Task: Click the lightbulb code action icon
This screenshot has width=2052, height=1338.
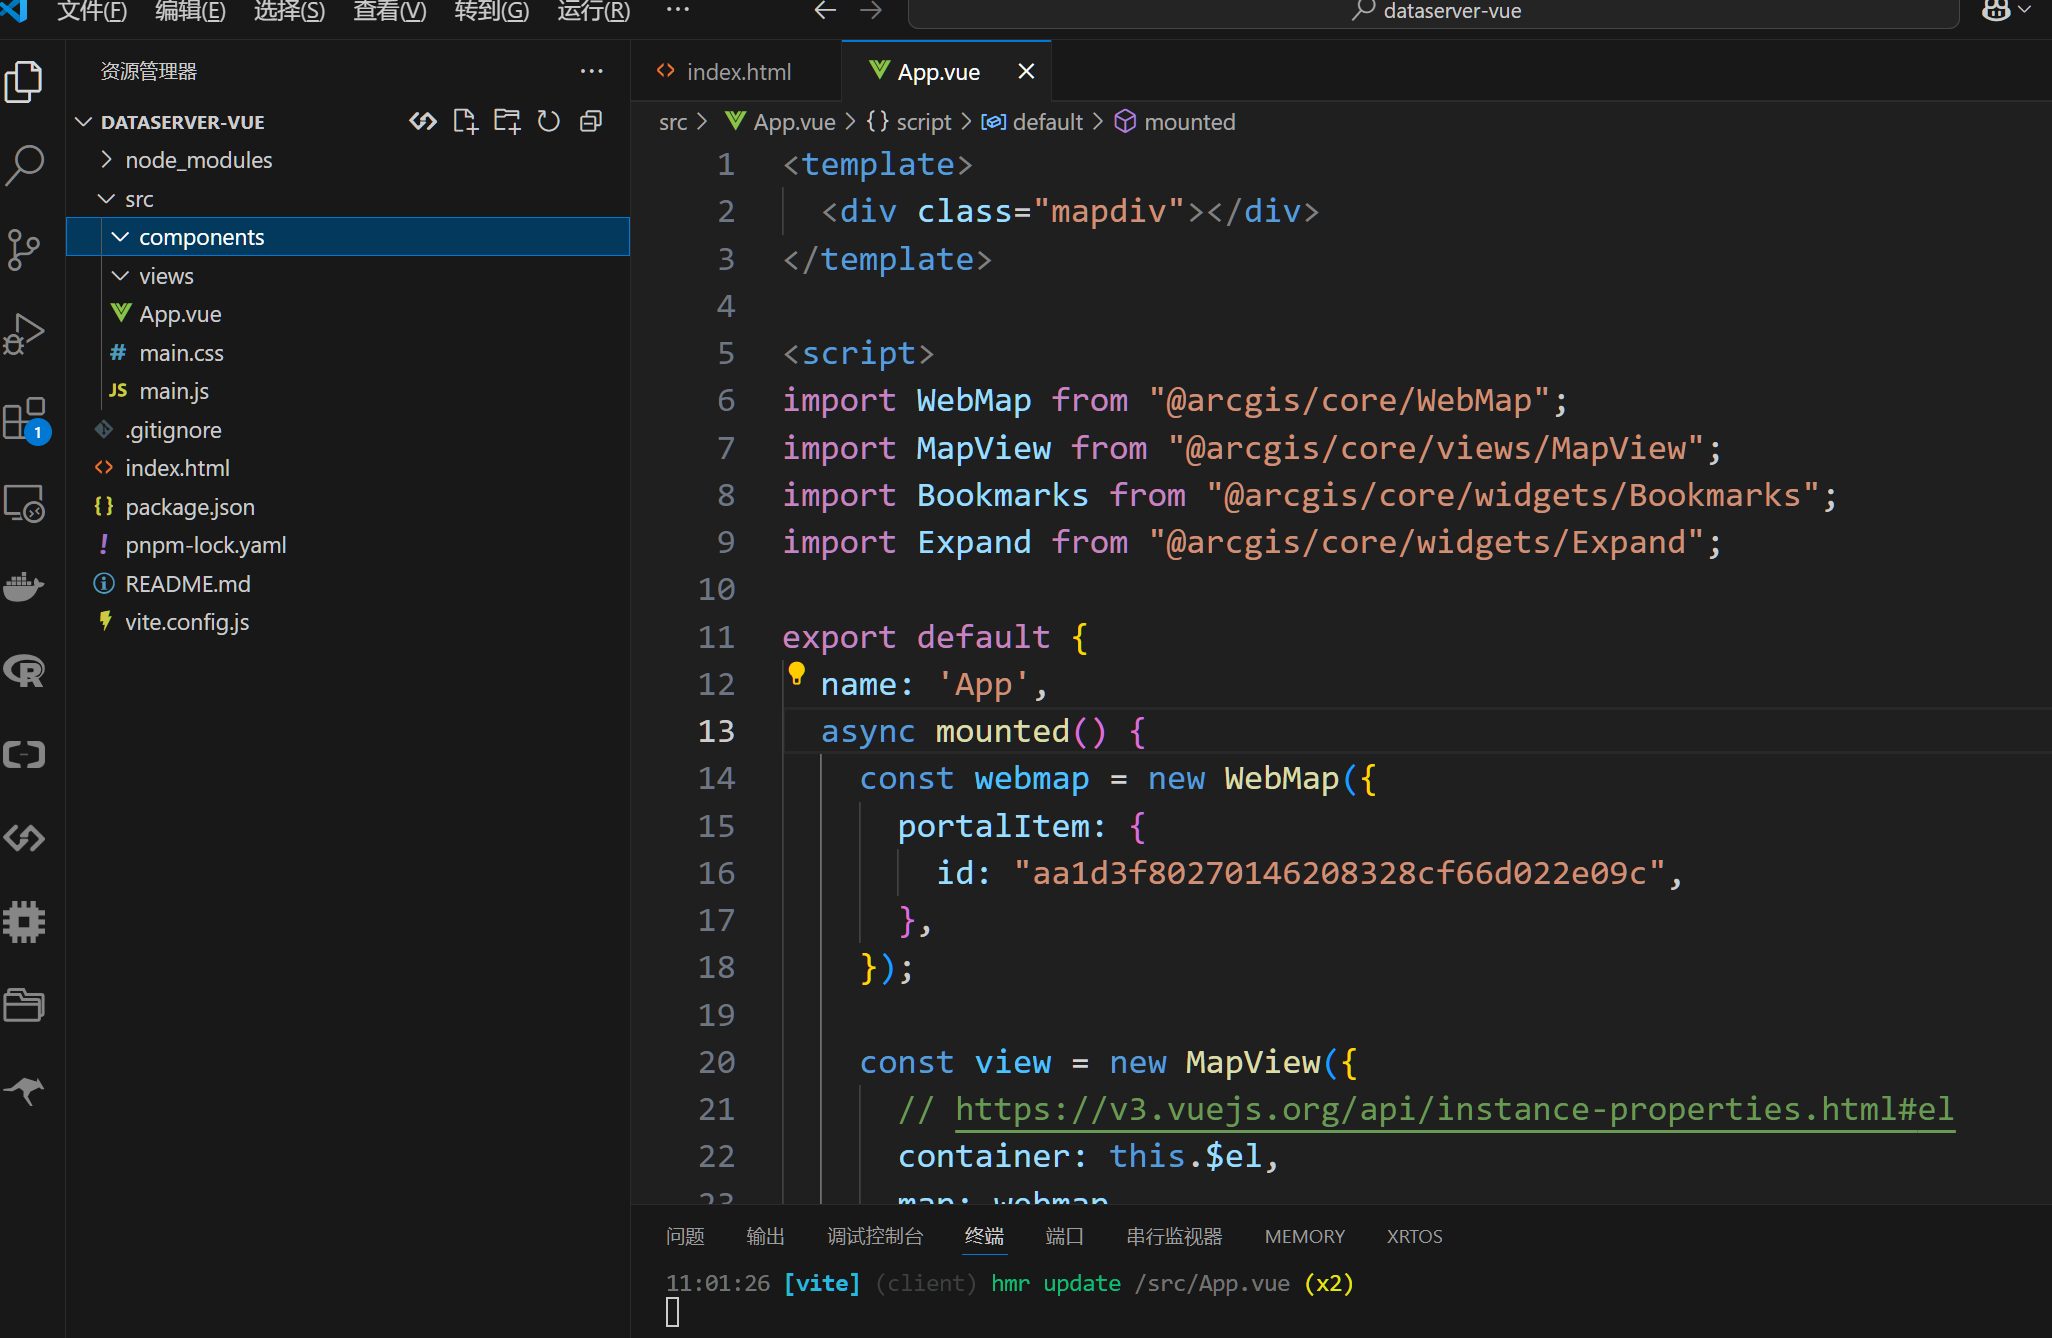Action: coord(796,673)
